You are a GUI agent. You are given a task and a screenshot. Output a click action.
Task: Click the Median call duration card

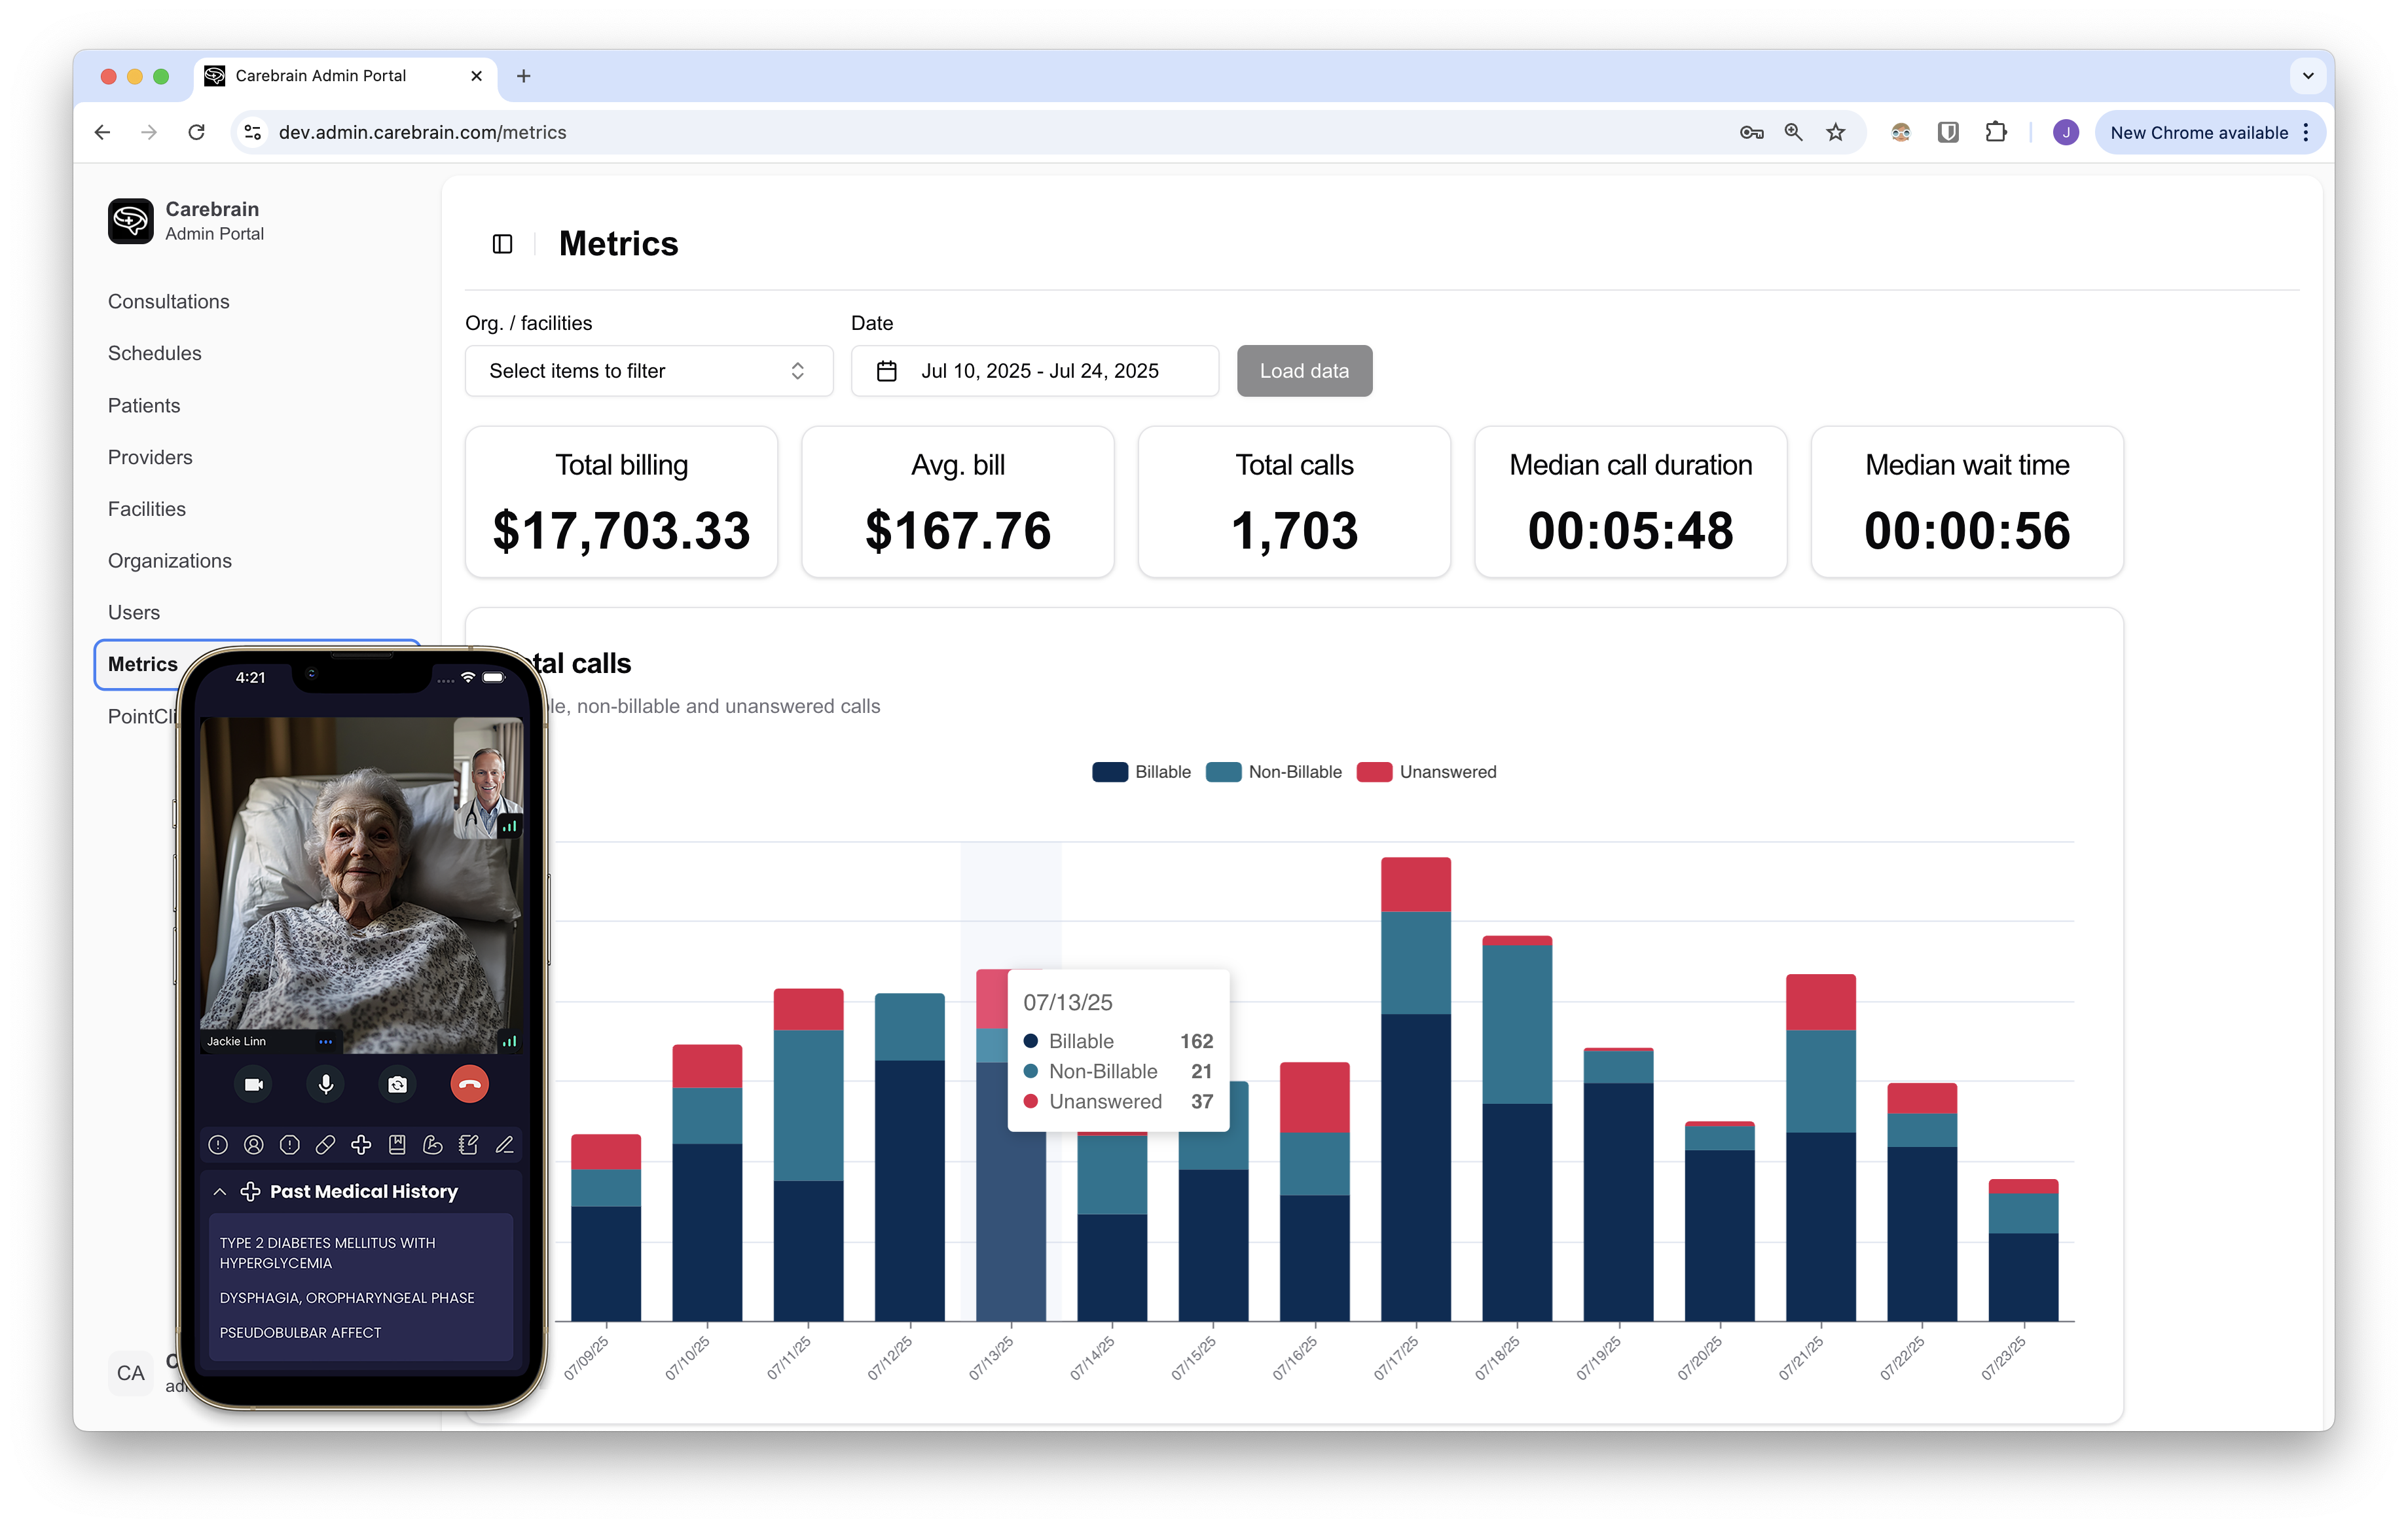coord(1630,502)
